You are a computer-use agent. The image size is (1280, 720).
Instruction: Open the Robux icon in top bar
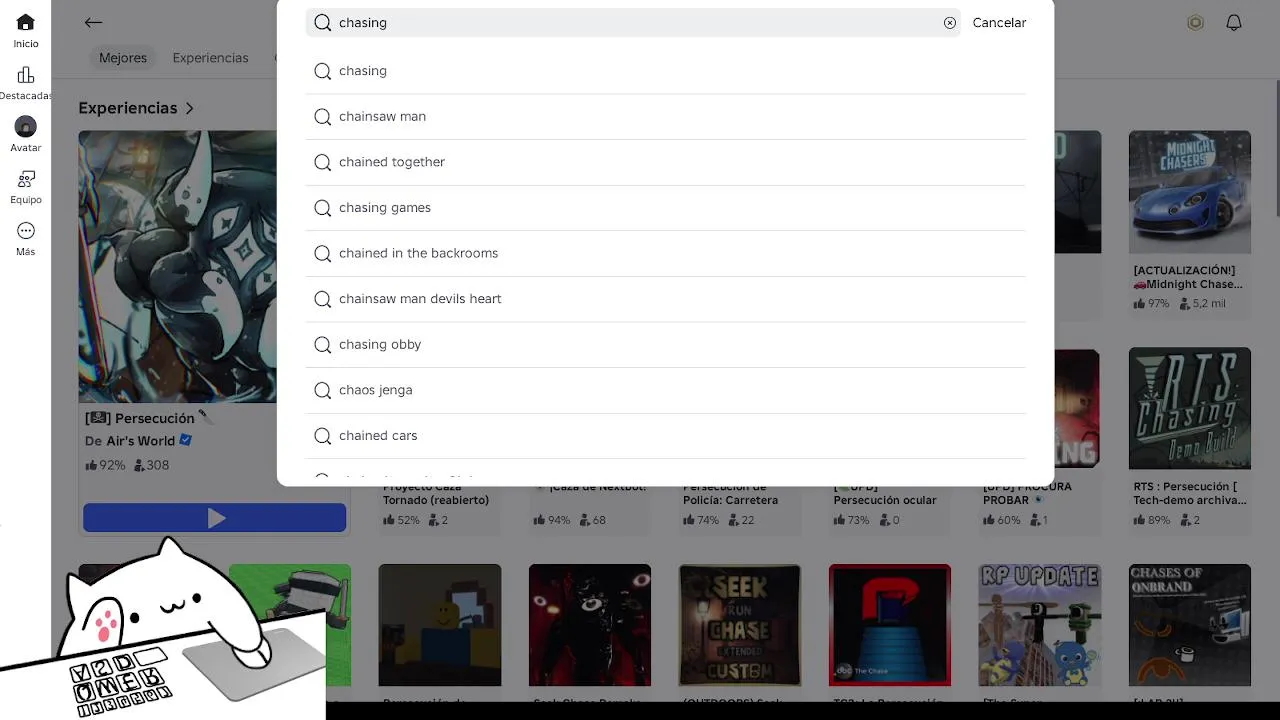coord(1195,22)
